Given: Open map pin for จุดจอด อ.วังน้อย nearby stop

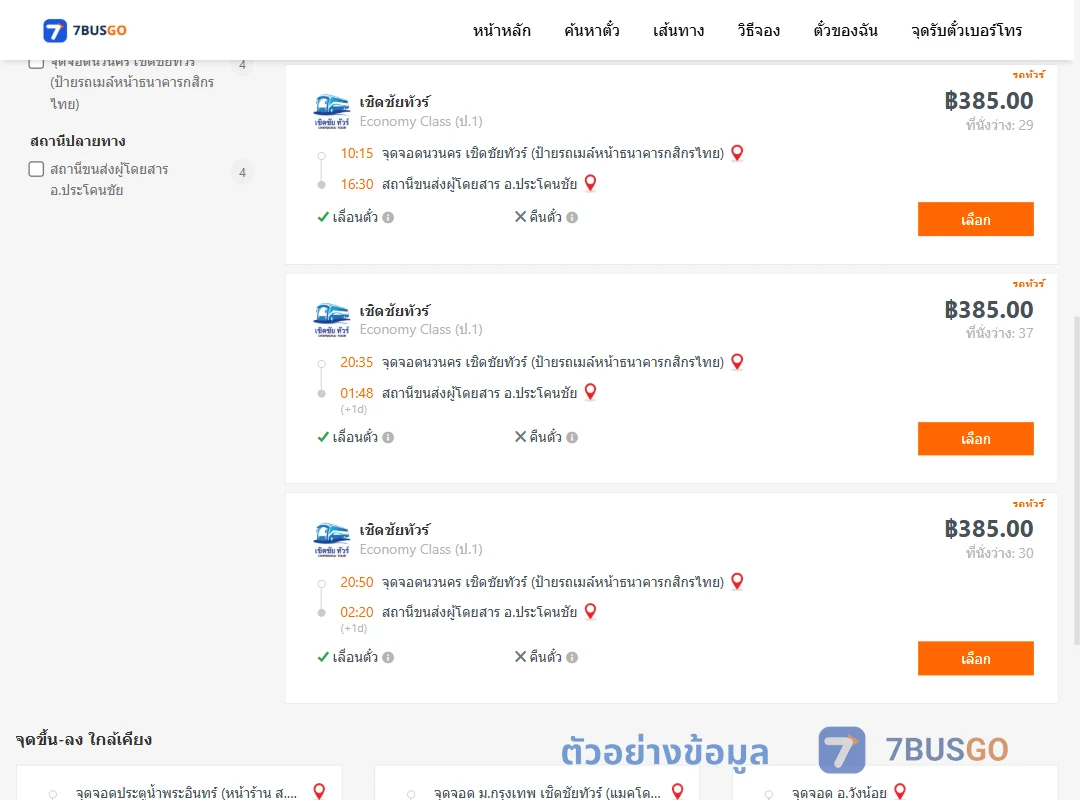Looking at the screenshot, I should click(x=900, y=792).
